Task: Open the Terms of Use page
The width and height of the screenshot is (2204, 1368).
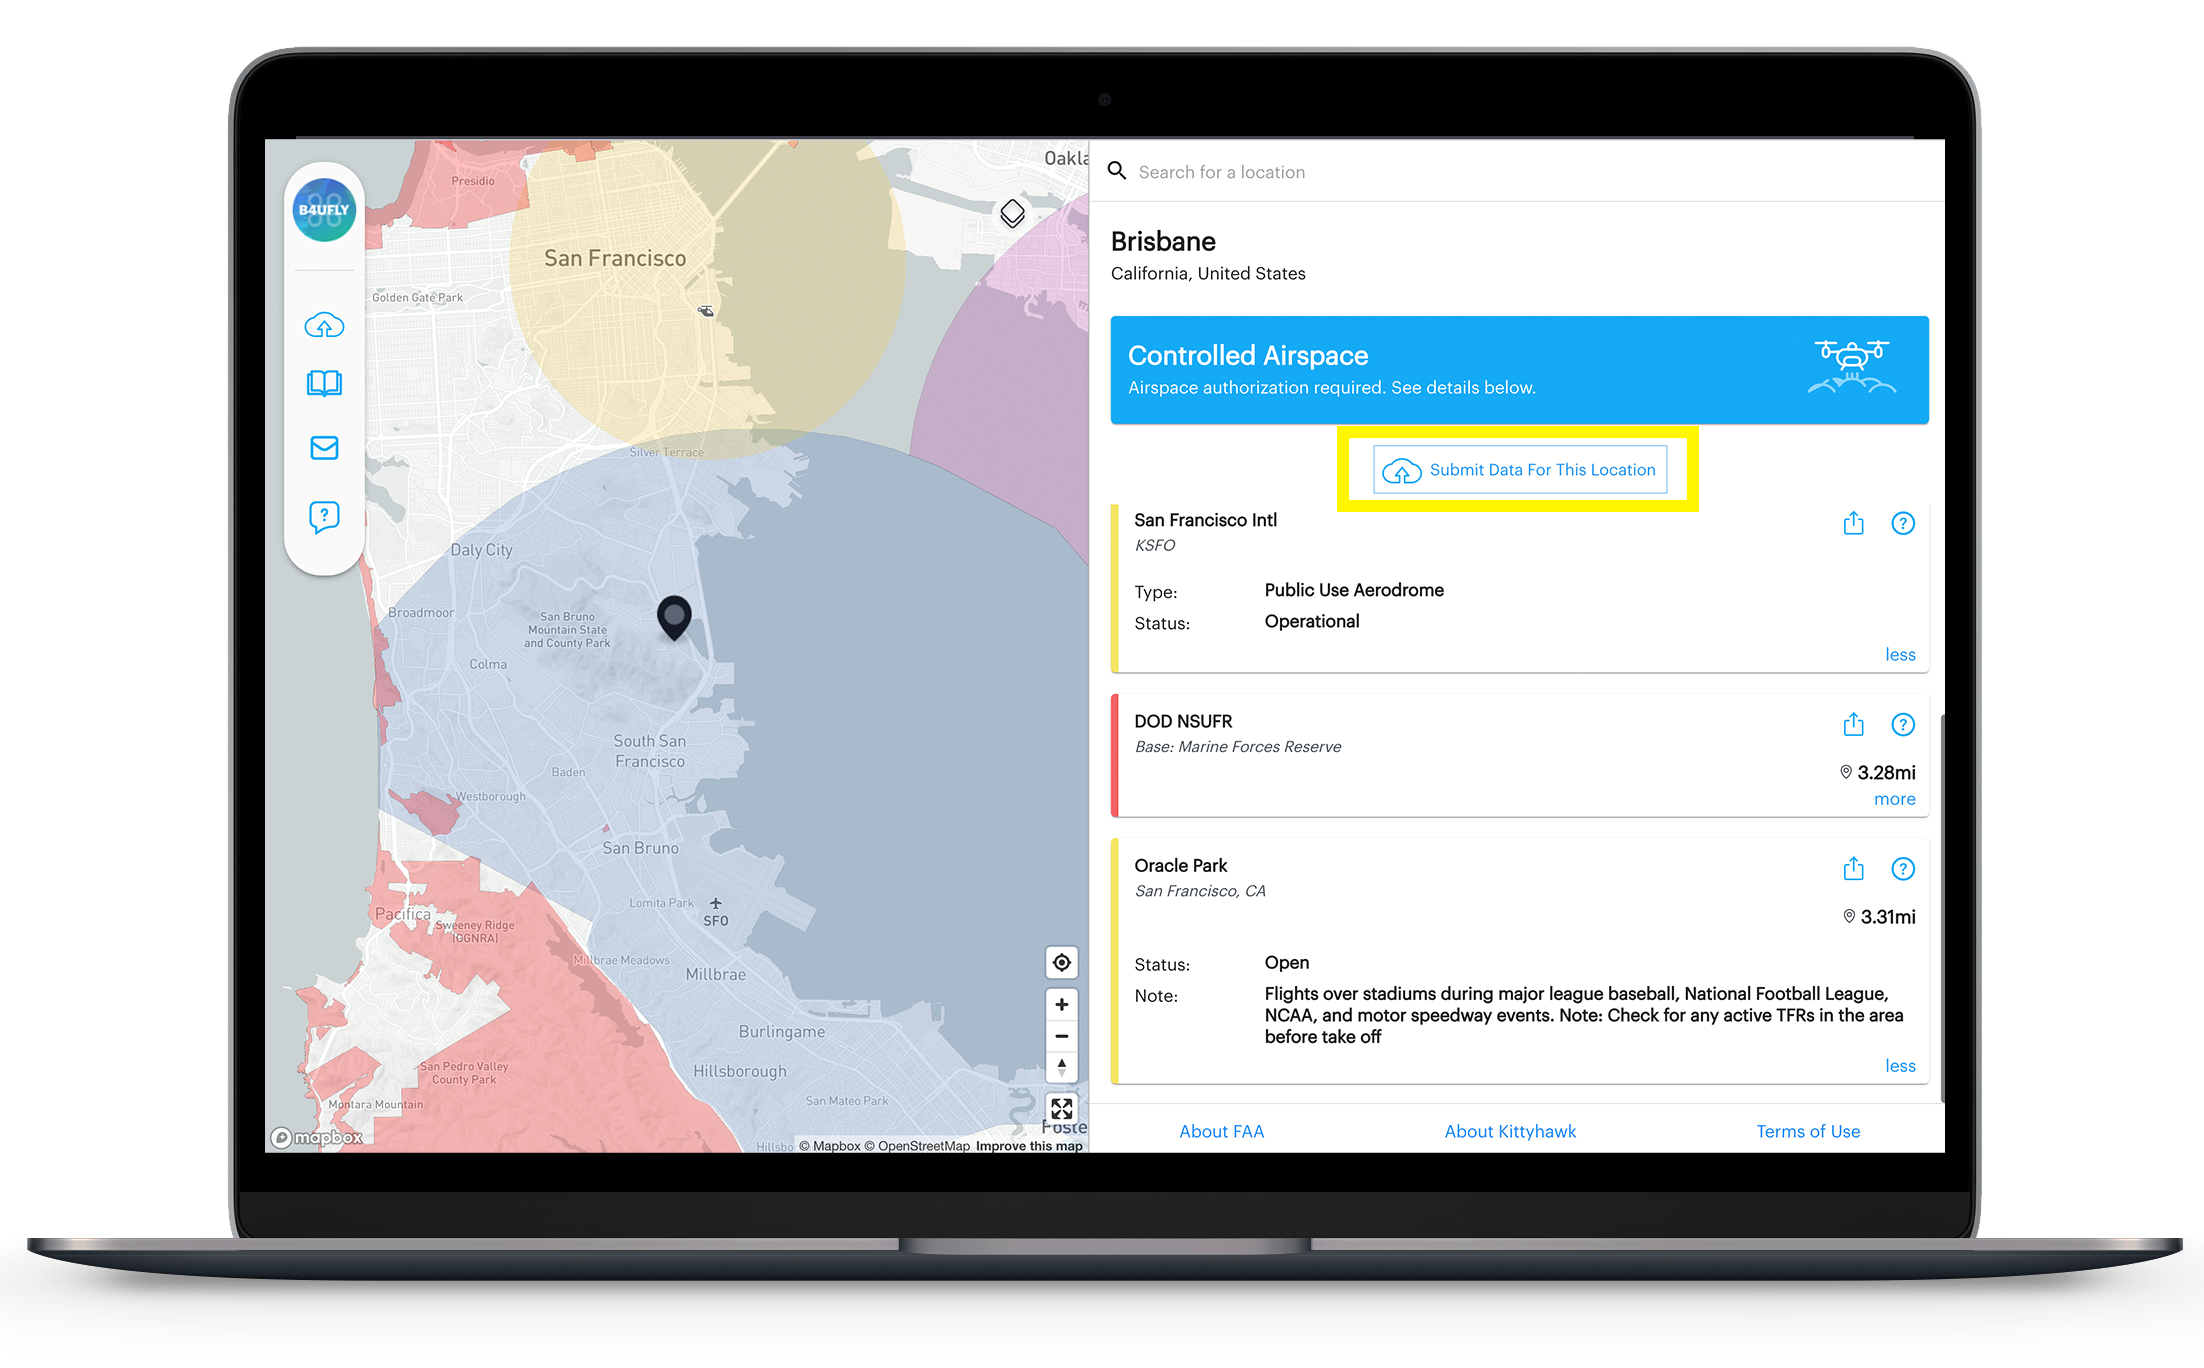Action: click(x=1808, y=1131)
